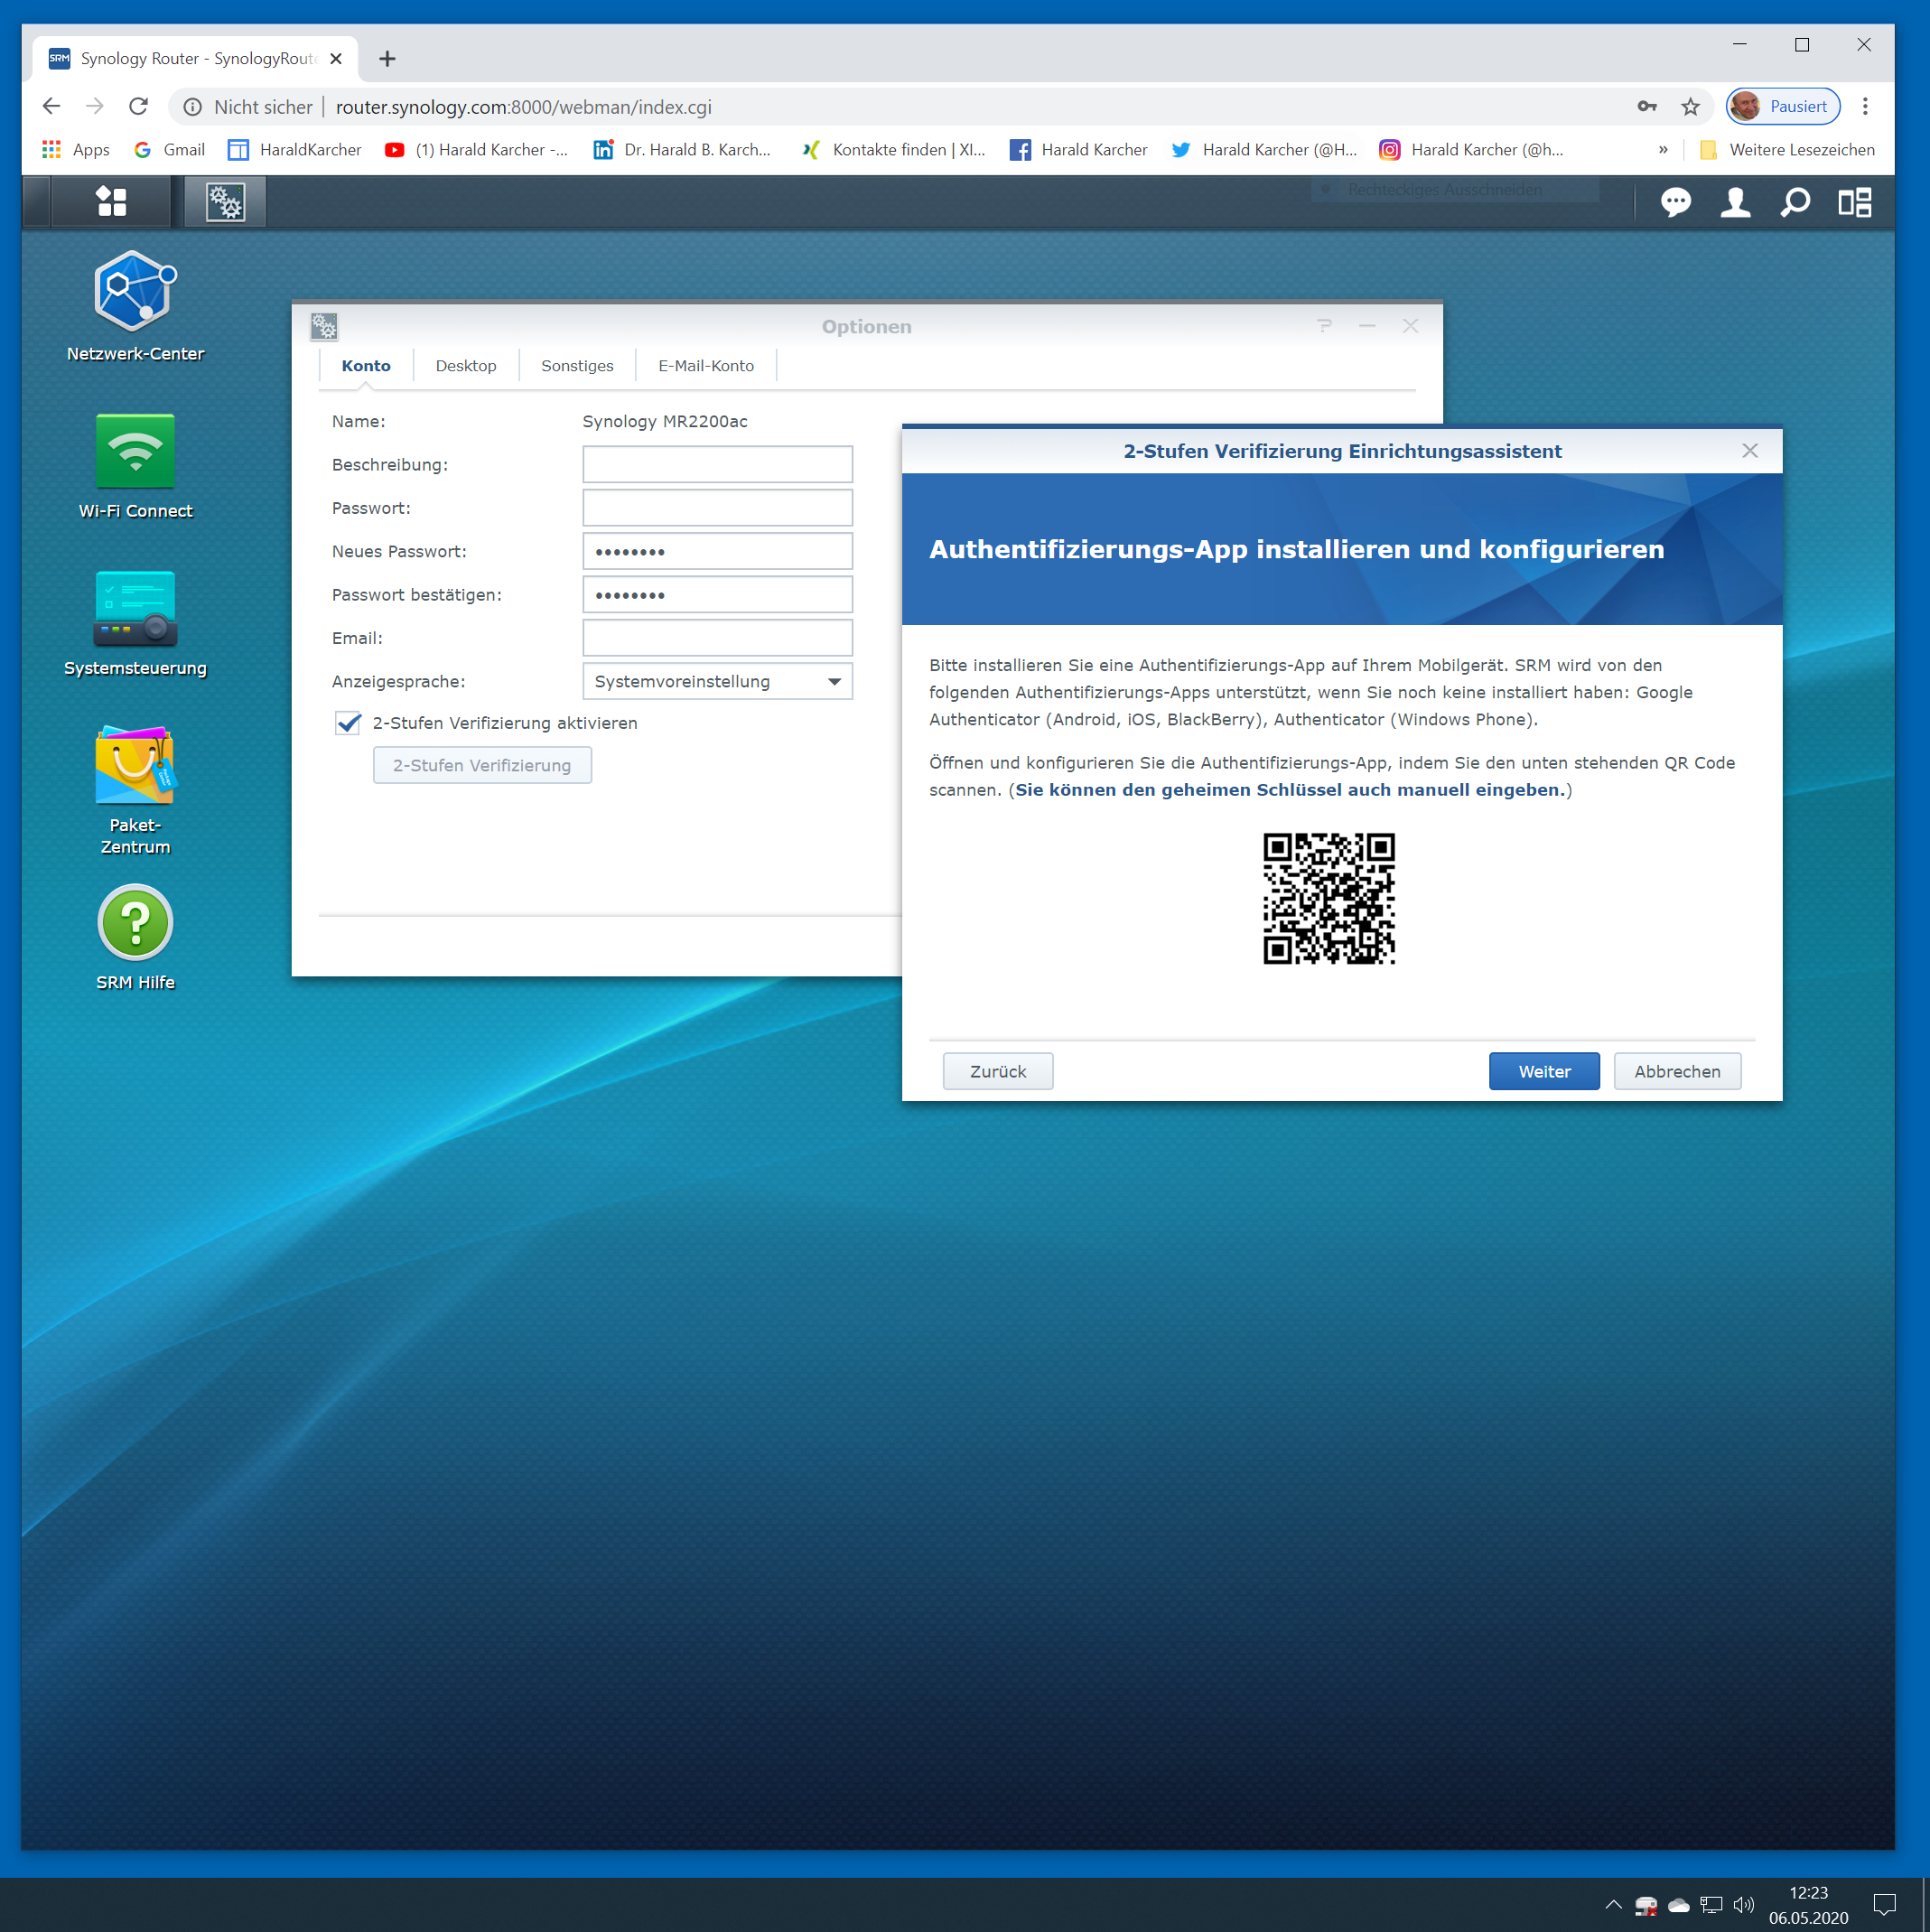
Task: Click the manual secret key link
Action: click(x=1288, y=790)
